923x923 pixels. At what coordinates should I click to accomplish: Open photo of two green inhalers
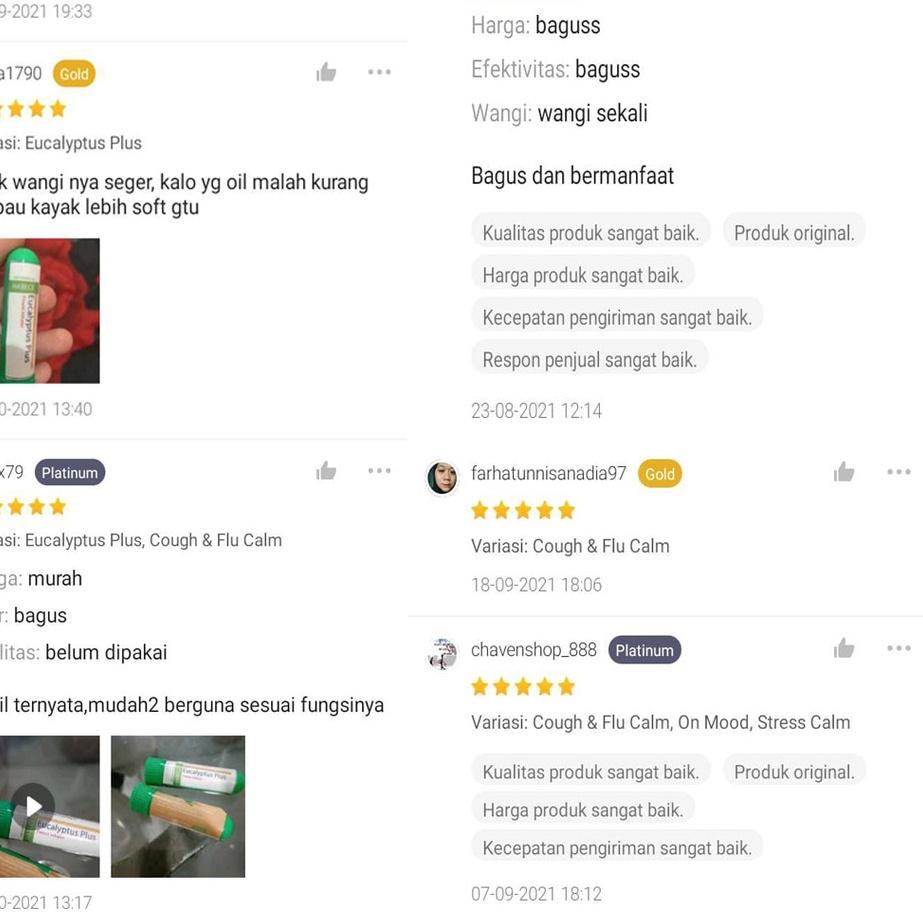coord(178,806)
